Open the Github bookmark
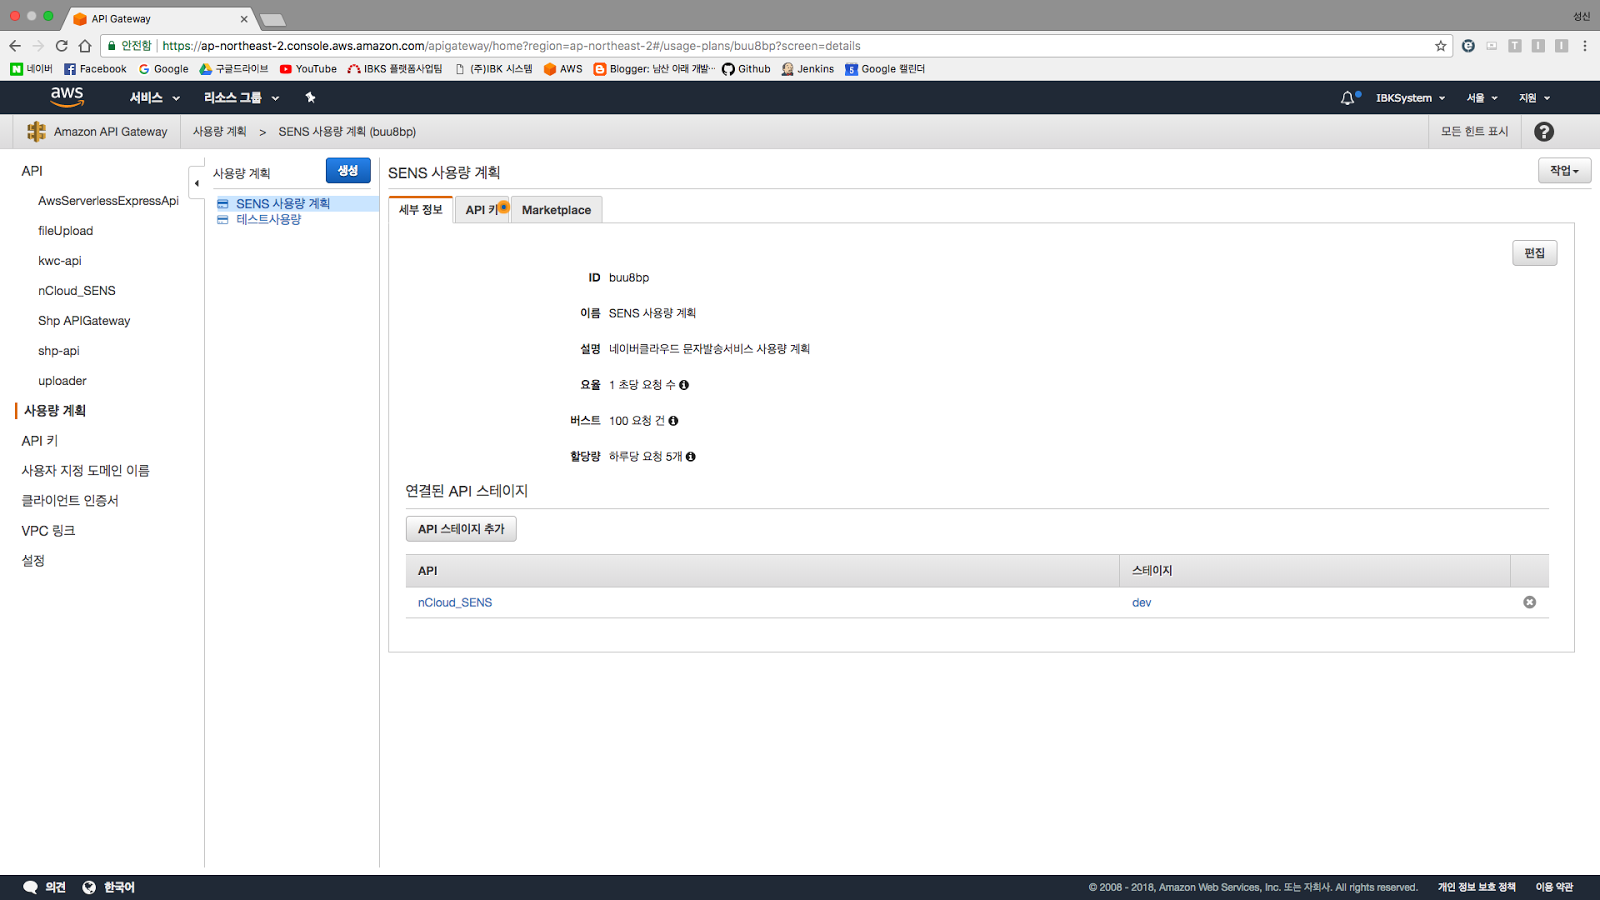Image resolution: width=1600 pixels, height=900 pixels. [746, 69]
